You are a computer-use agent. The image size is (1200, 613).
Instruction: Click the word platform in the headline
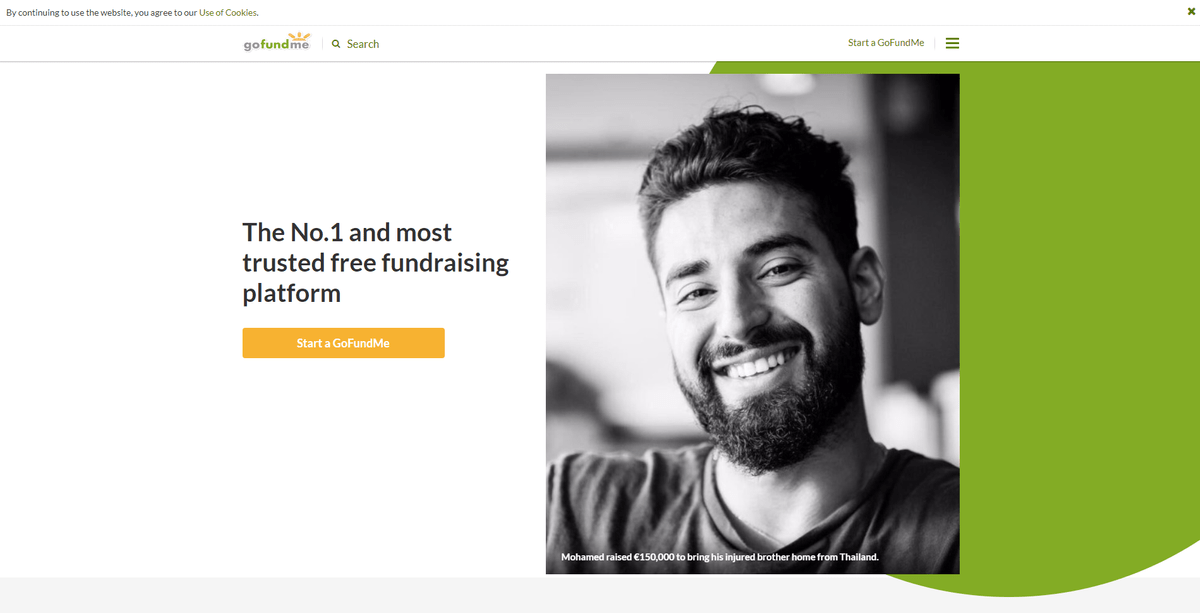pos(291,294)
